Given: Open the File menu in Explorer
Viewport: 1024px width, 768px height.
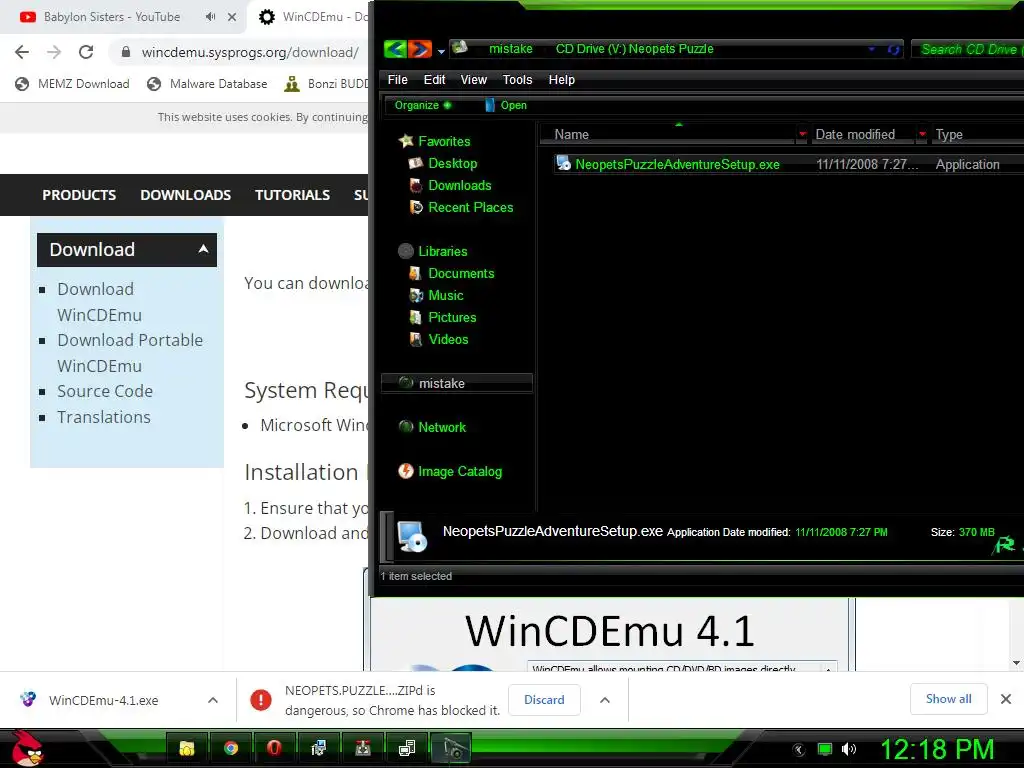Looking at the screenshot, I should point(397,80).
